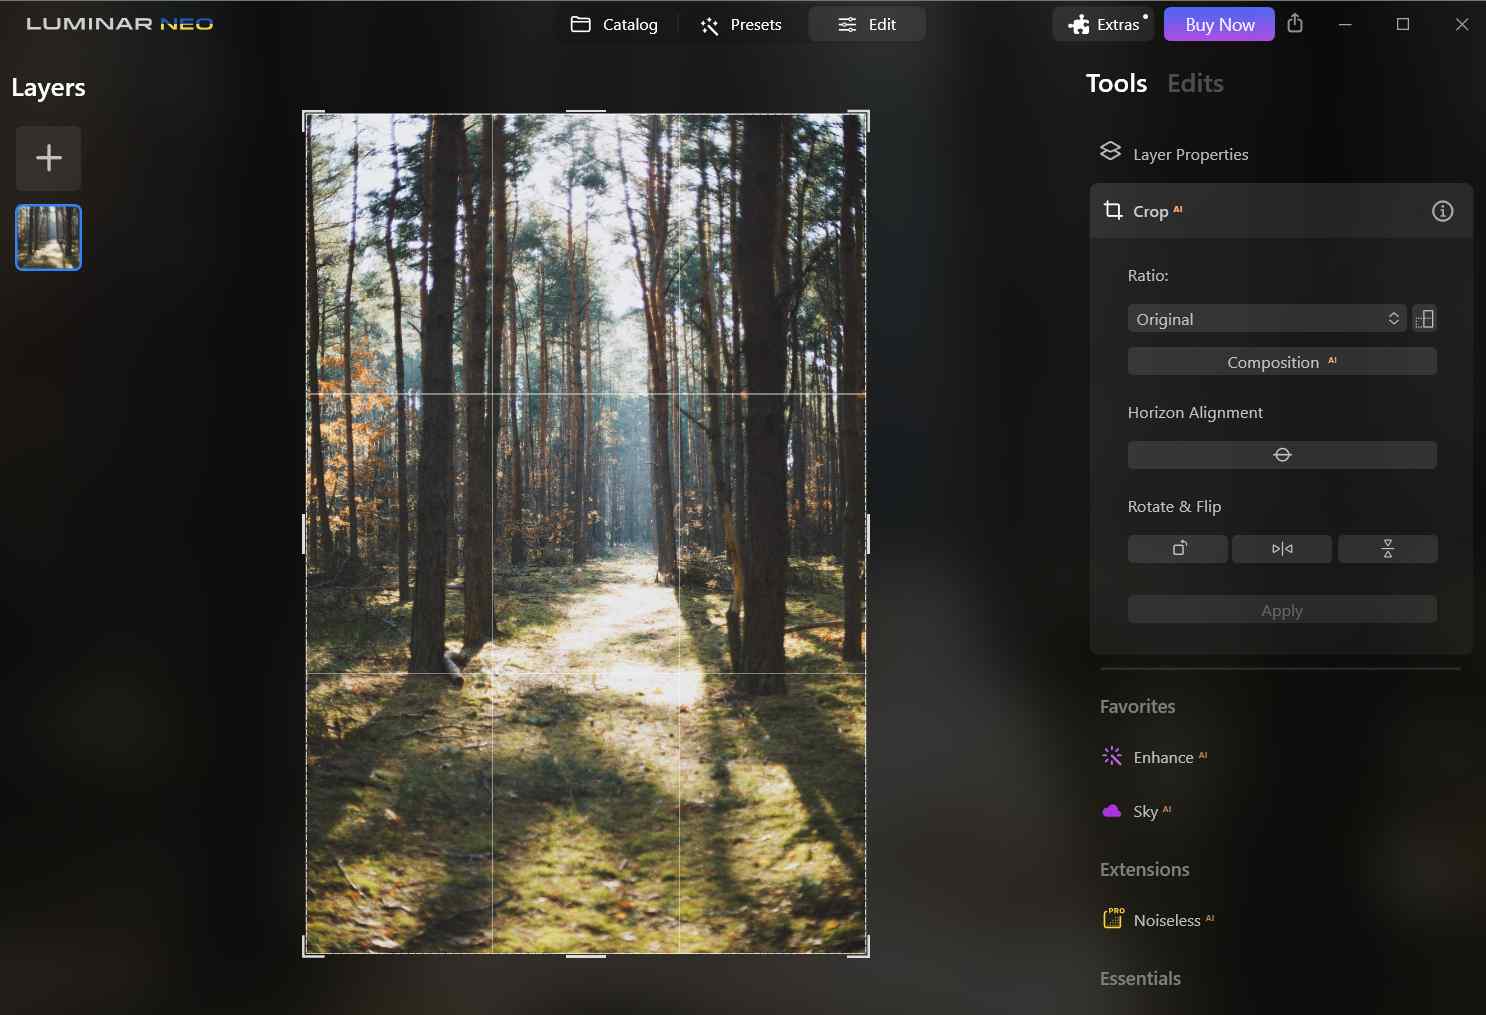Select the forest layer thumbnail
Screen dimensions: 1486x1015
click(x=48, y=238)
